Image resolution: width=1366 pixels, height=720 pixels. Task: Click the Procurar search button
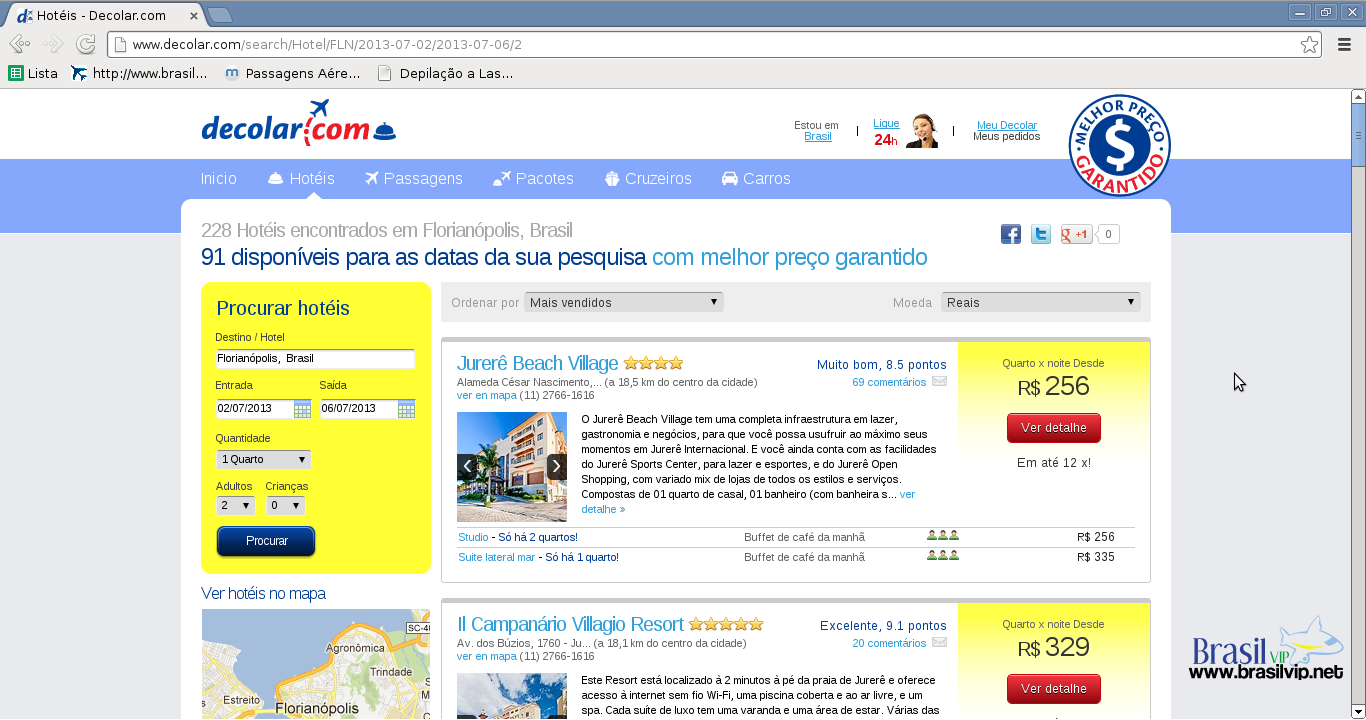click(266, 541)
